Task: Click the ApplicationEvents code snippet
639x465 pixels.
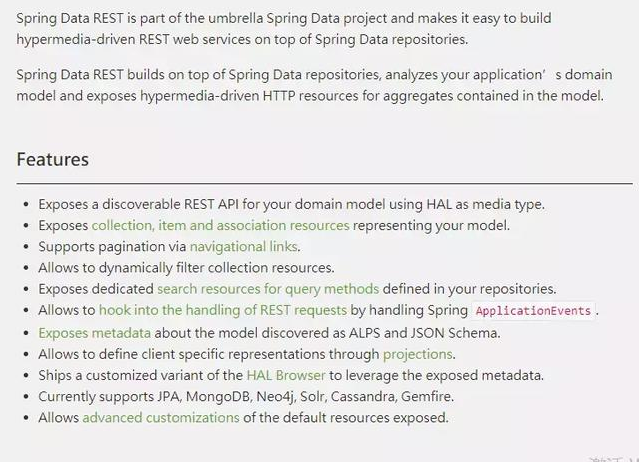Action: click(533, 311)
